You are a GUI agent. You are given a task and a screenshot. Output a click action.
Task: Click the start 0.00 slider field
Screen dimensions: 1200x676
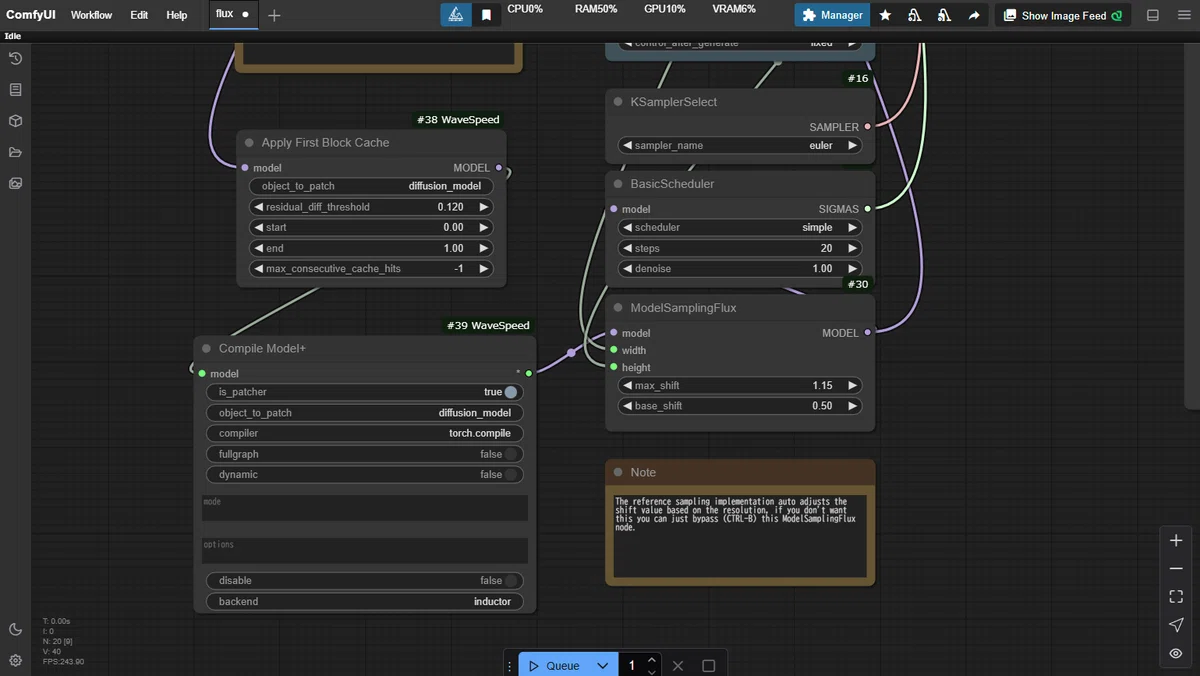click(371, 227)
